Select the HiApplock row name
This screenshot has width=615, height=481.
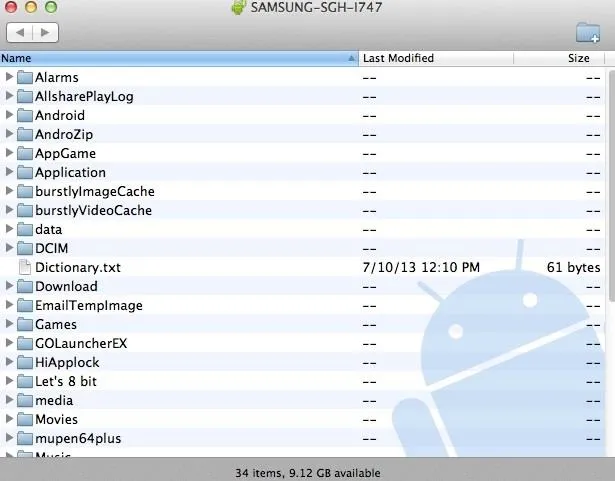[x=67, y=363]
